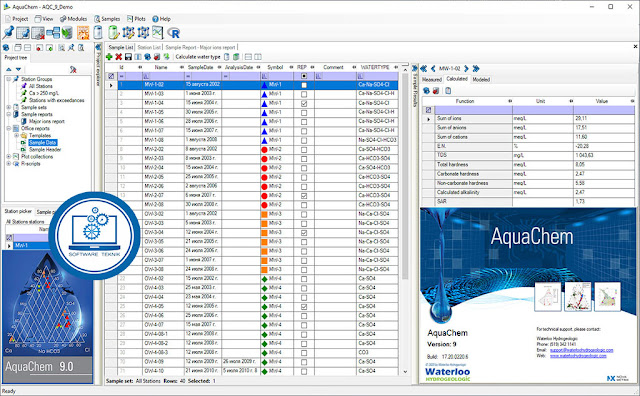Screen dimensions: 640x396
Task: Click the database import green arrow icon
Action: 67,33
